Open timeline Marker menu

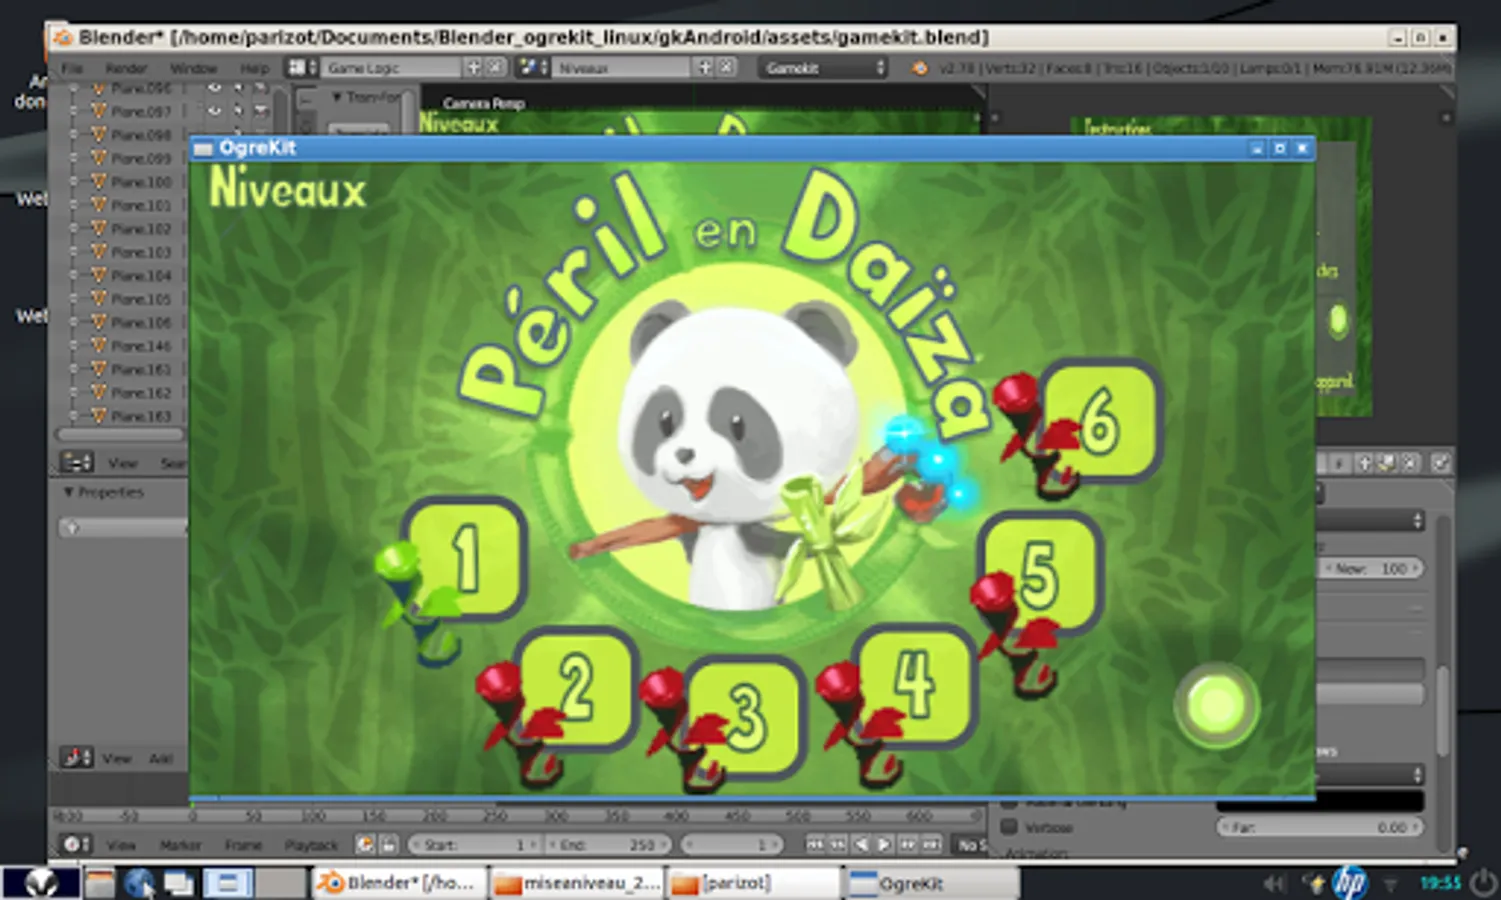tap(180, 846)
